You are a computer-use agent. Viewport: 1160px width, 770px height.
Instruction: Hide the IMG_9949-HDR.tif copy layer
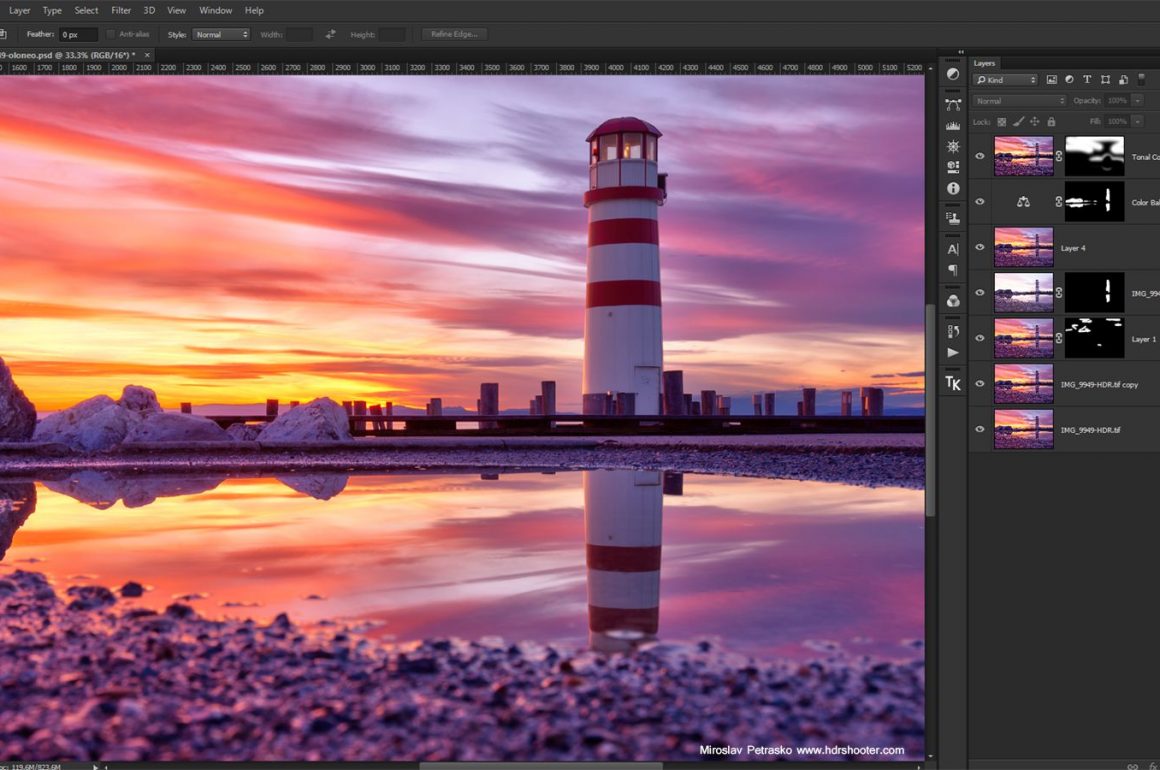pos(980,384)
